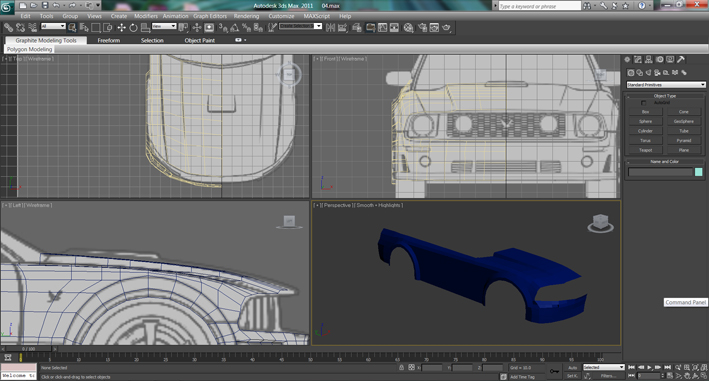Screen dimensions: 709x381
Task: Switch to Selection ribbon tab
Action: point(152,40)
